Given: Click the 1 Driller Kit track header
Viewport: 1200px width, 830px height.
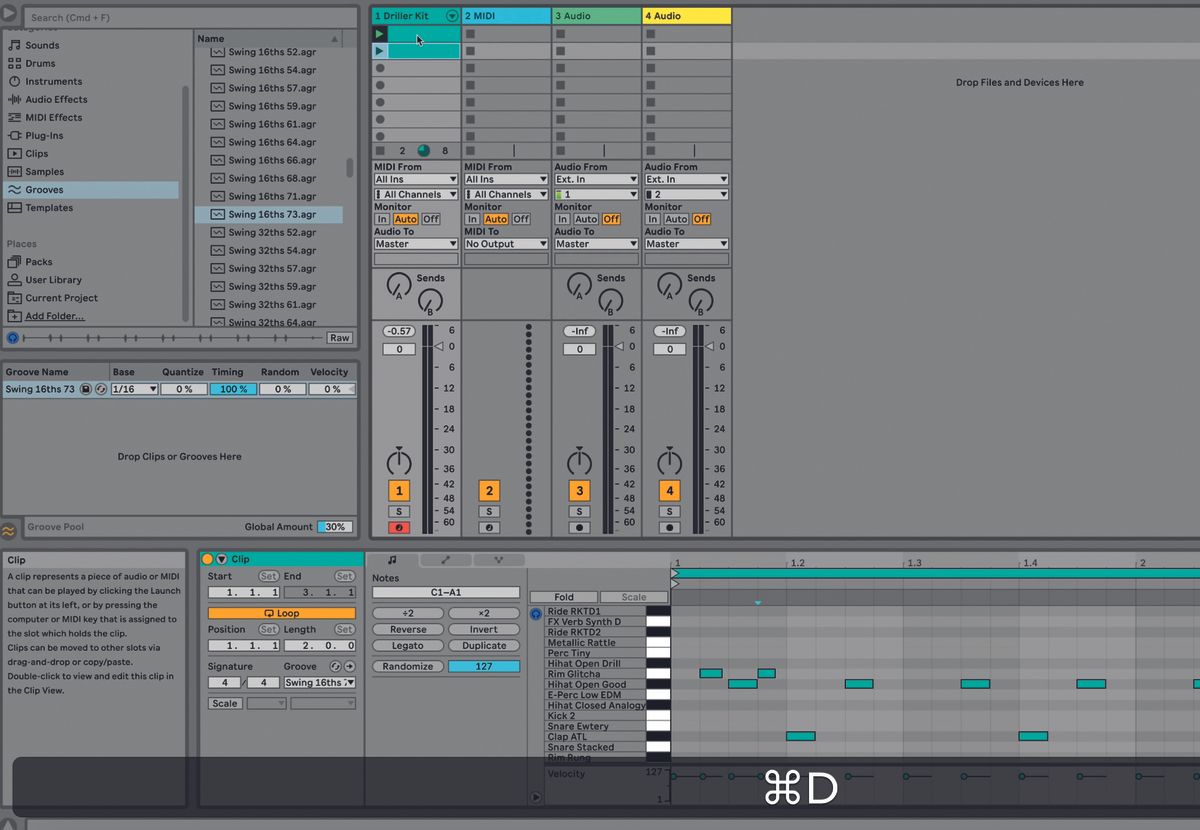Looking at the screenshot, I should coord(410,16).
